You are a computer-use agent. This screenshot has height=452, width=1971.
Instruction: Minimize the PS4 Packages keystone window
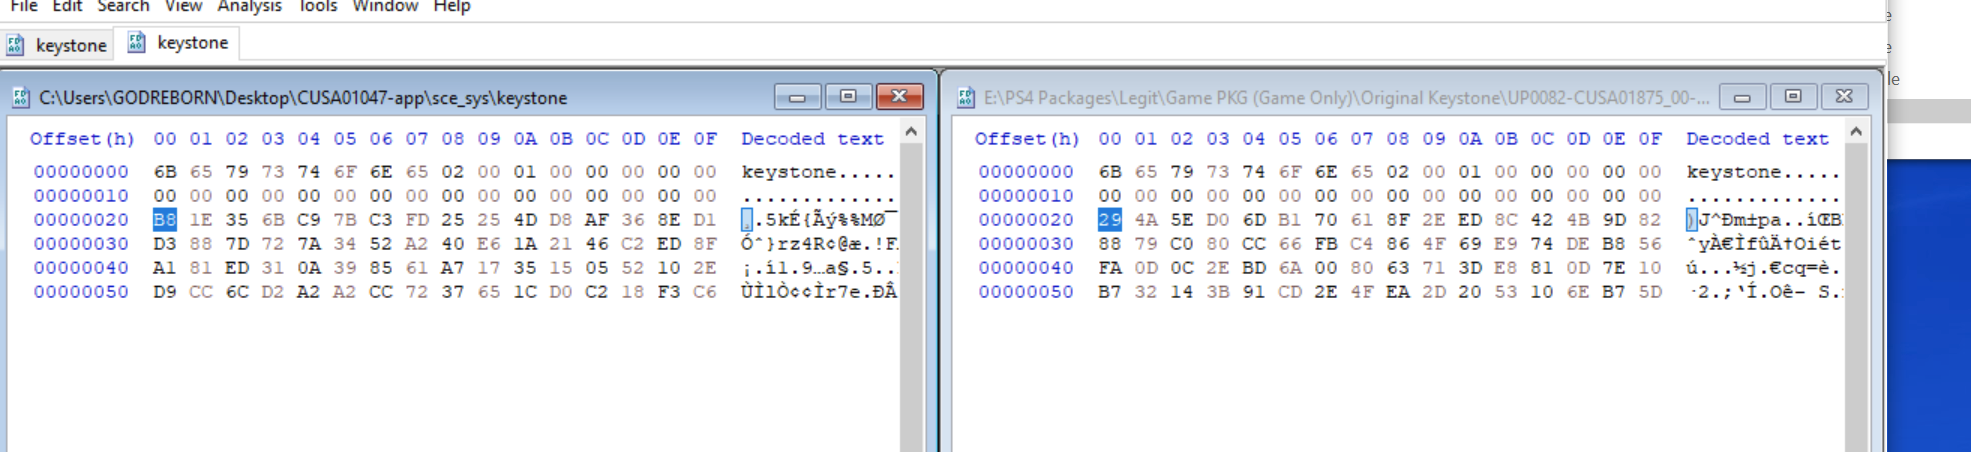click(1742, 96)
